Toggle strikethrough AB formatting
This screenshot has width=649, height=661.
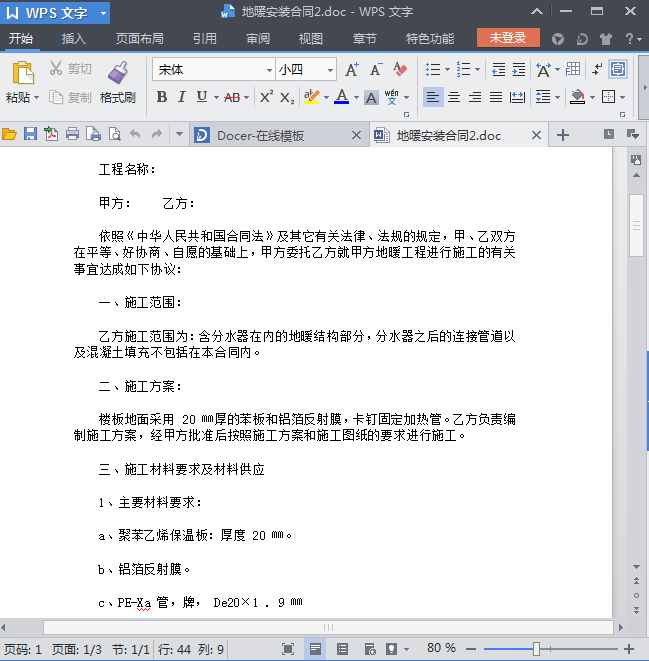(x=232, y=97)
